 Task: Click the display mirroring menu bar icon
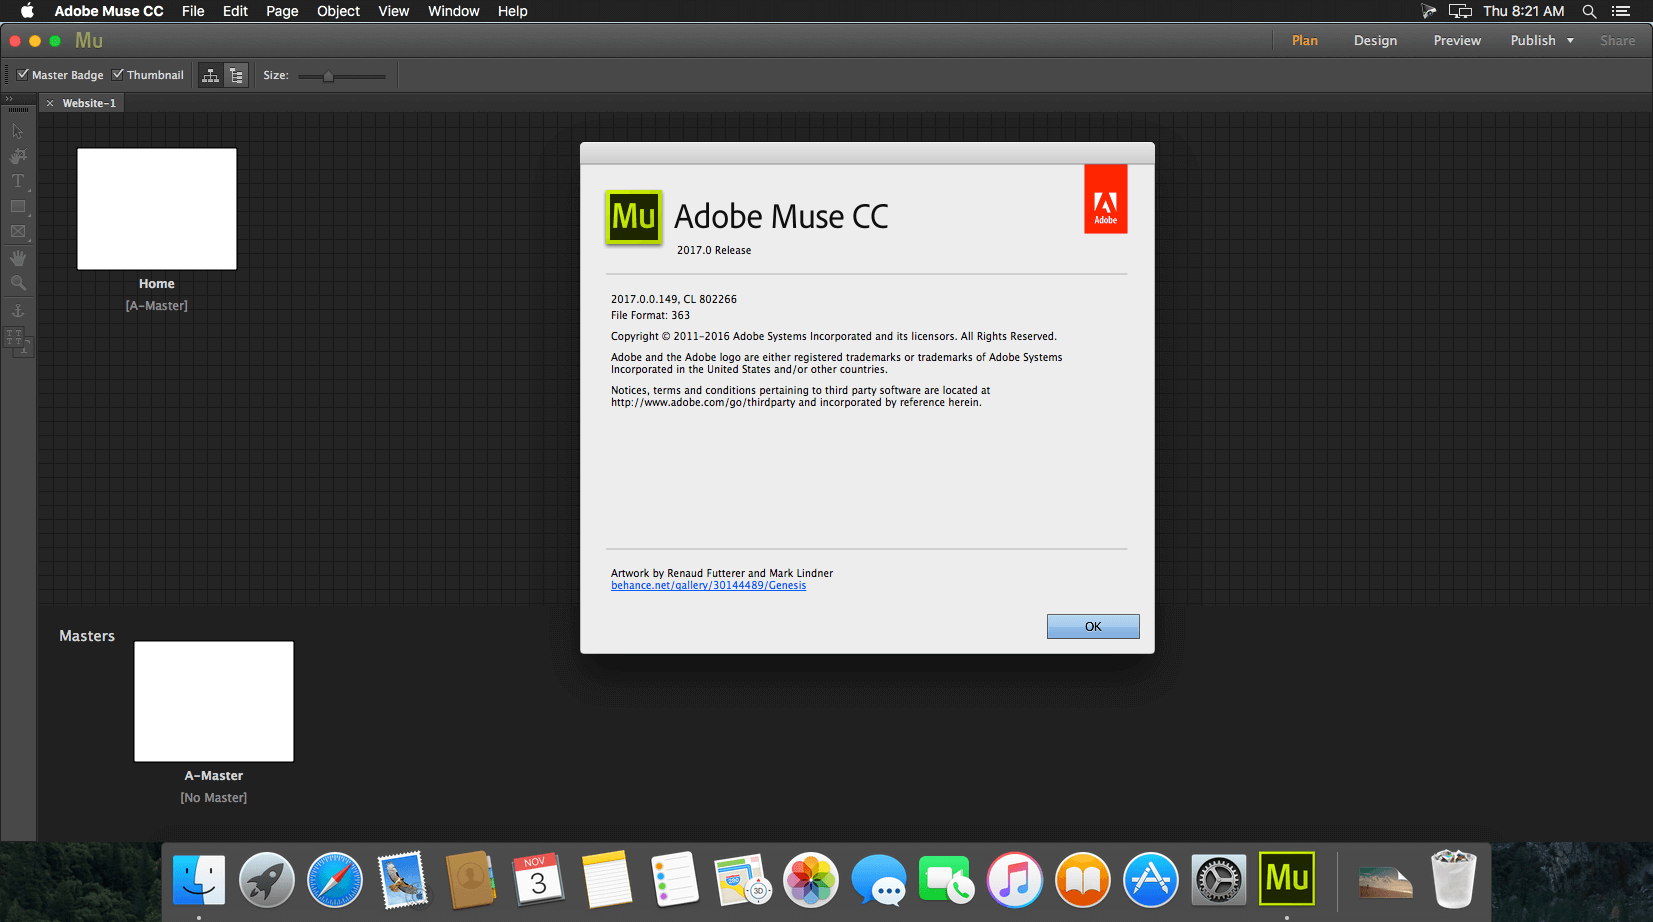pos(1460,11)
